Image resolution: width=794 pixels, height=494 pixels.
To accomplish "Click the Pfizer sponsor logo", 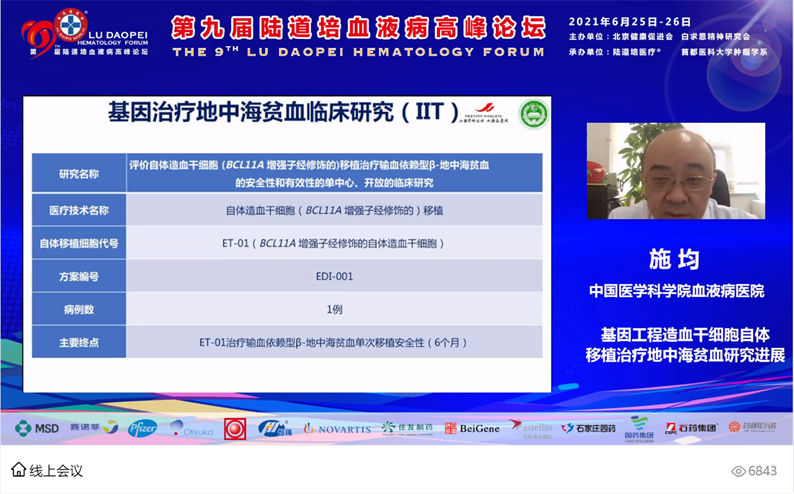I will click(x=142, y=428).
